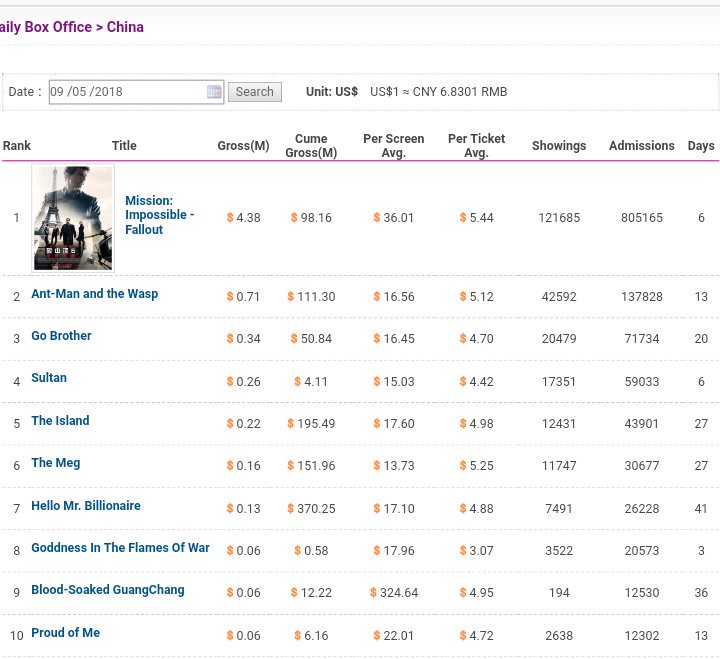Open The Island movie link

[60, 421]
